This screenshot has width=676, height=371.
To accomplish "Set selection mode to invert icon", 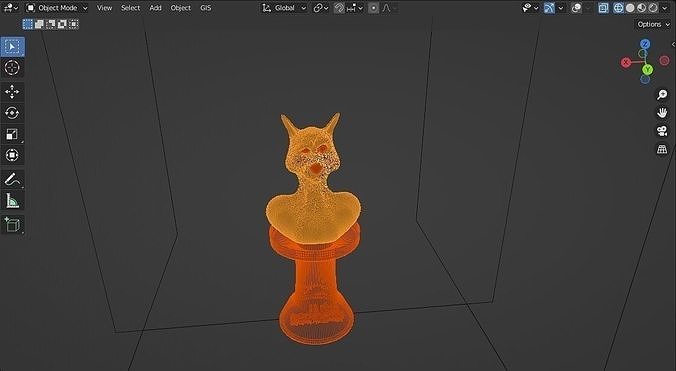I will (62, 24).
